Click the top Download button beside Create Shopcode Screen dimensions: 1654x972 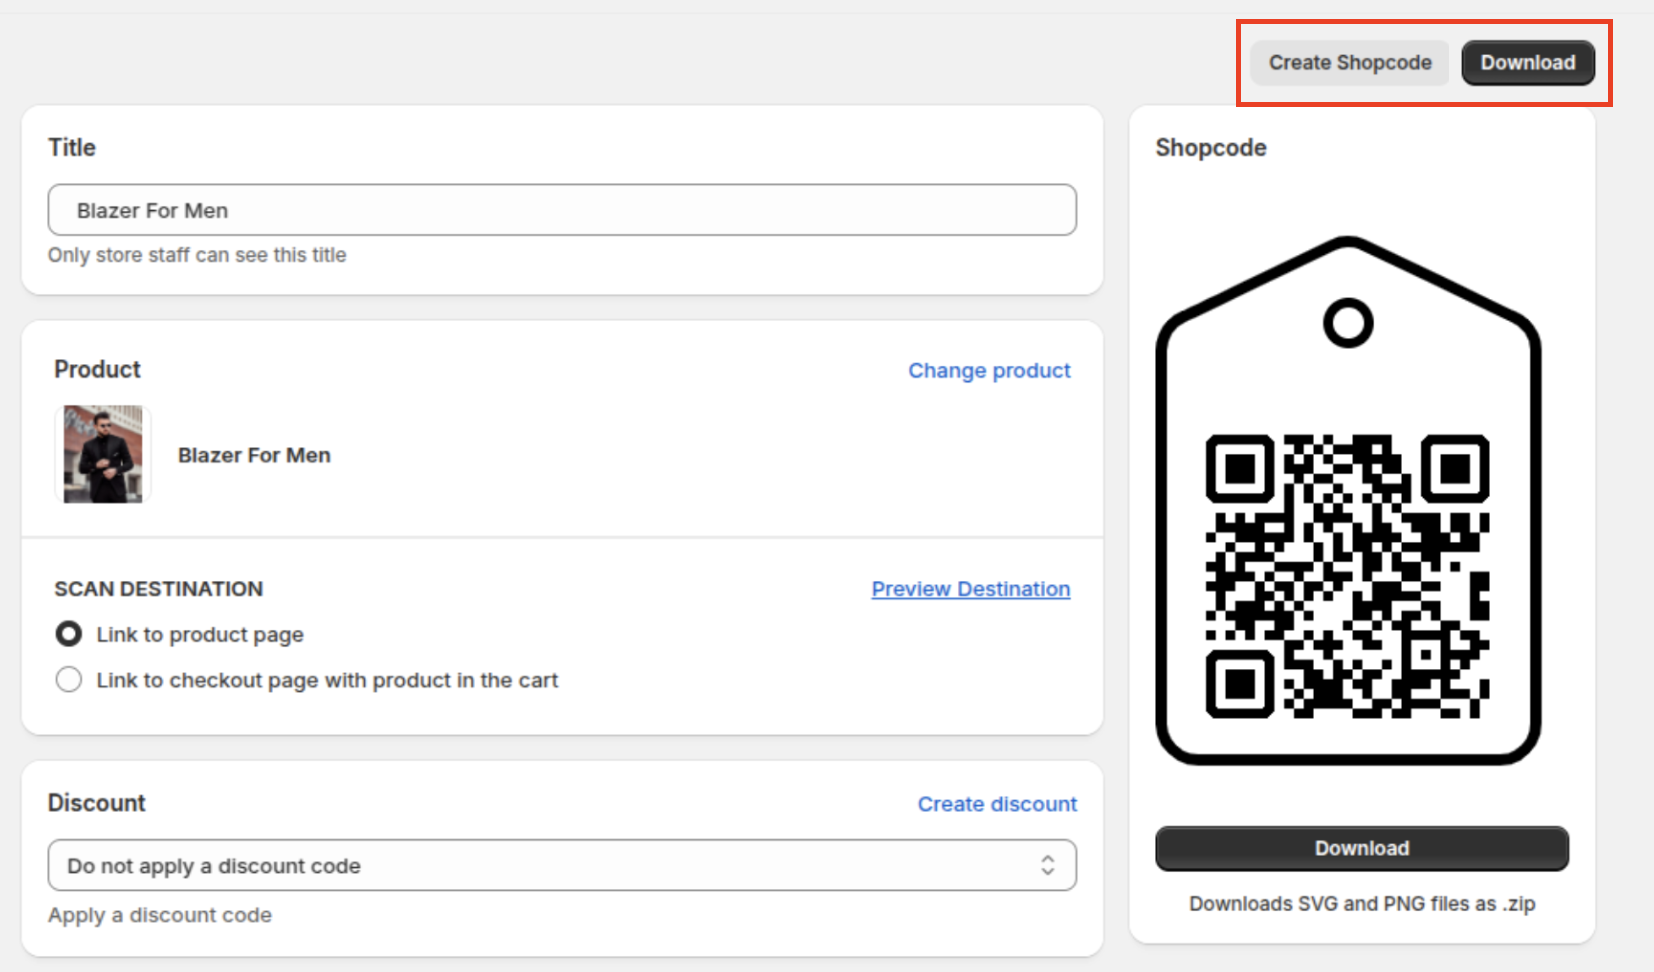(1527, 63)
